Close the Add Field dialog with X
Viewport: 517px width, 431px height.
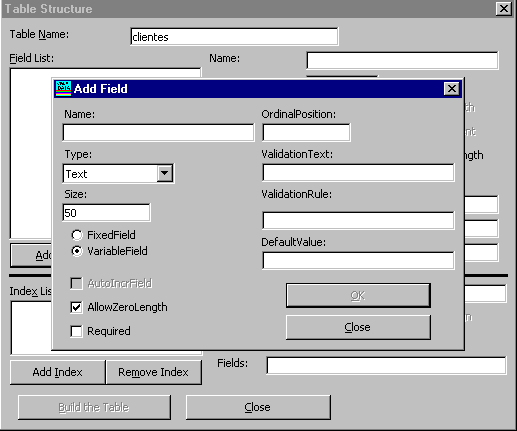[x=452, y=89]
